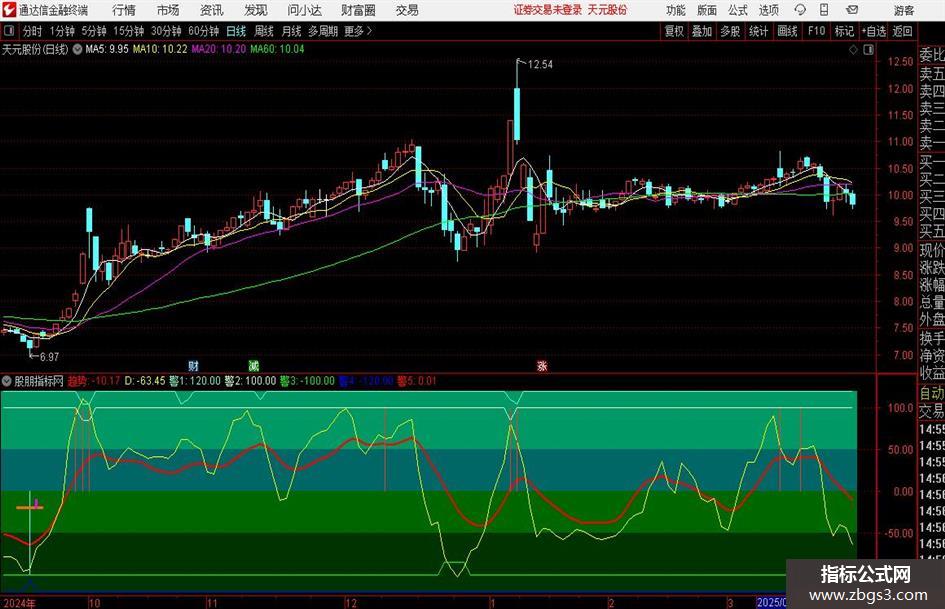This screenshot has width=945, height=609.
Task: Click the 2024年 label on time axis
Action: click(x=19, y=603)
